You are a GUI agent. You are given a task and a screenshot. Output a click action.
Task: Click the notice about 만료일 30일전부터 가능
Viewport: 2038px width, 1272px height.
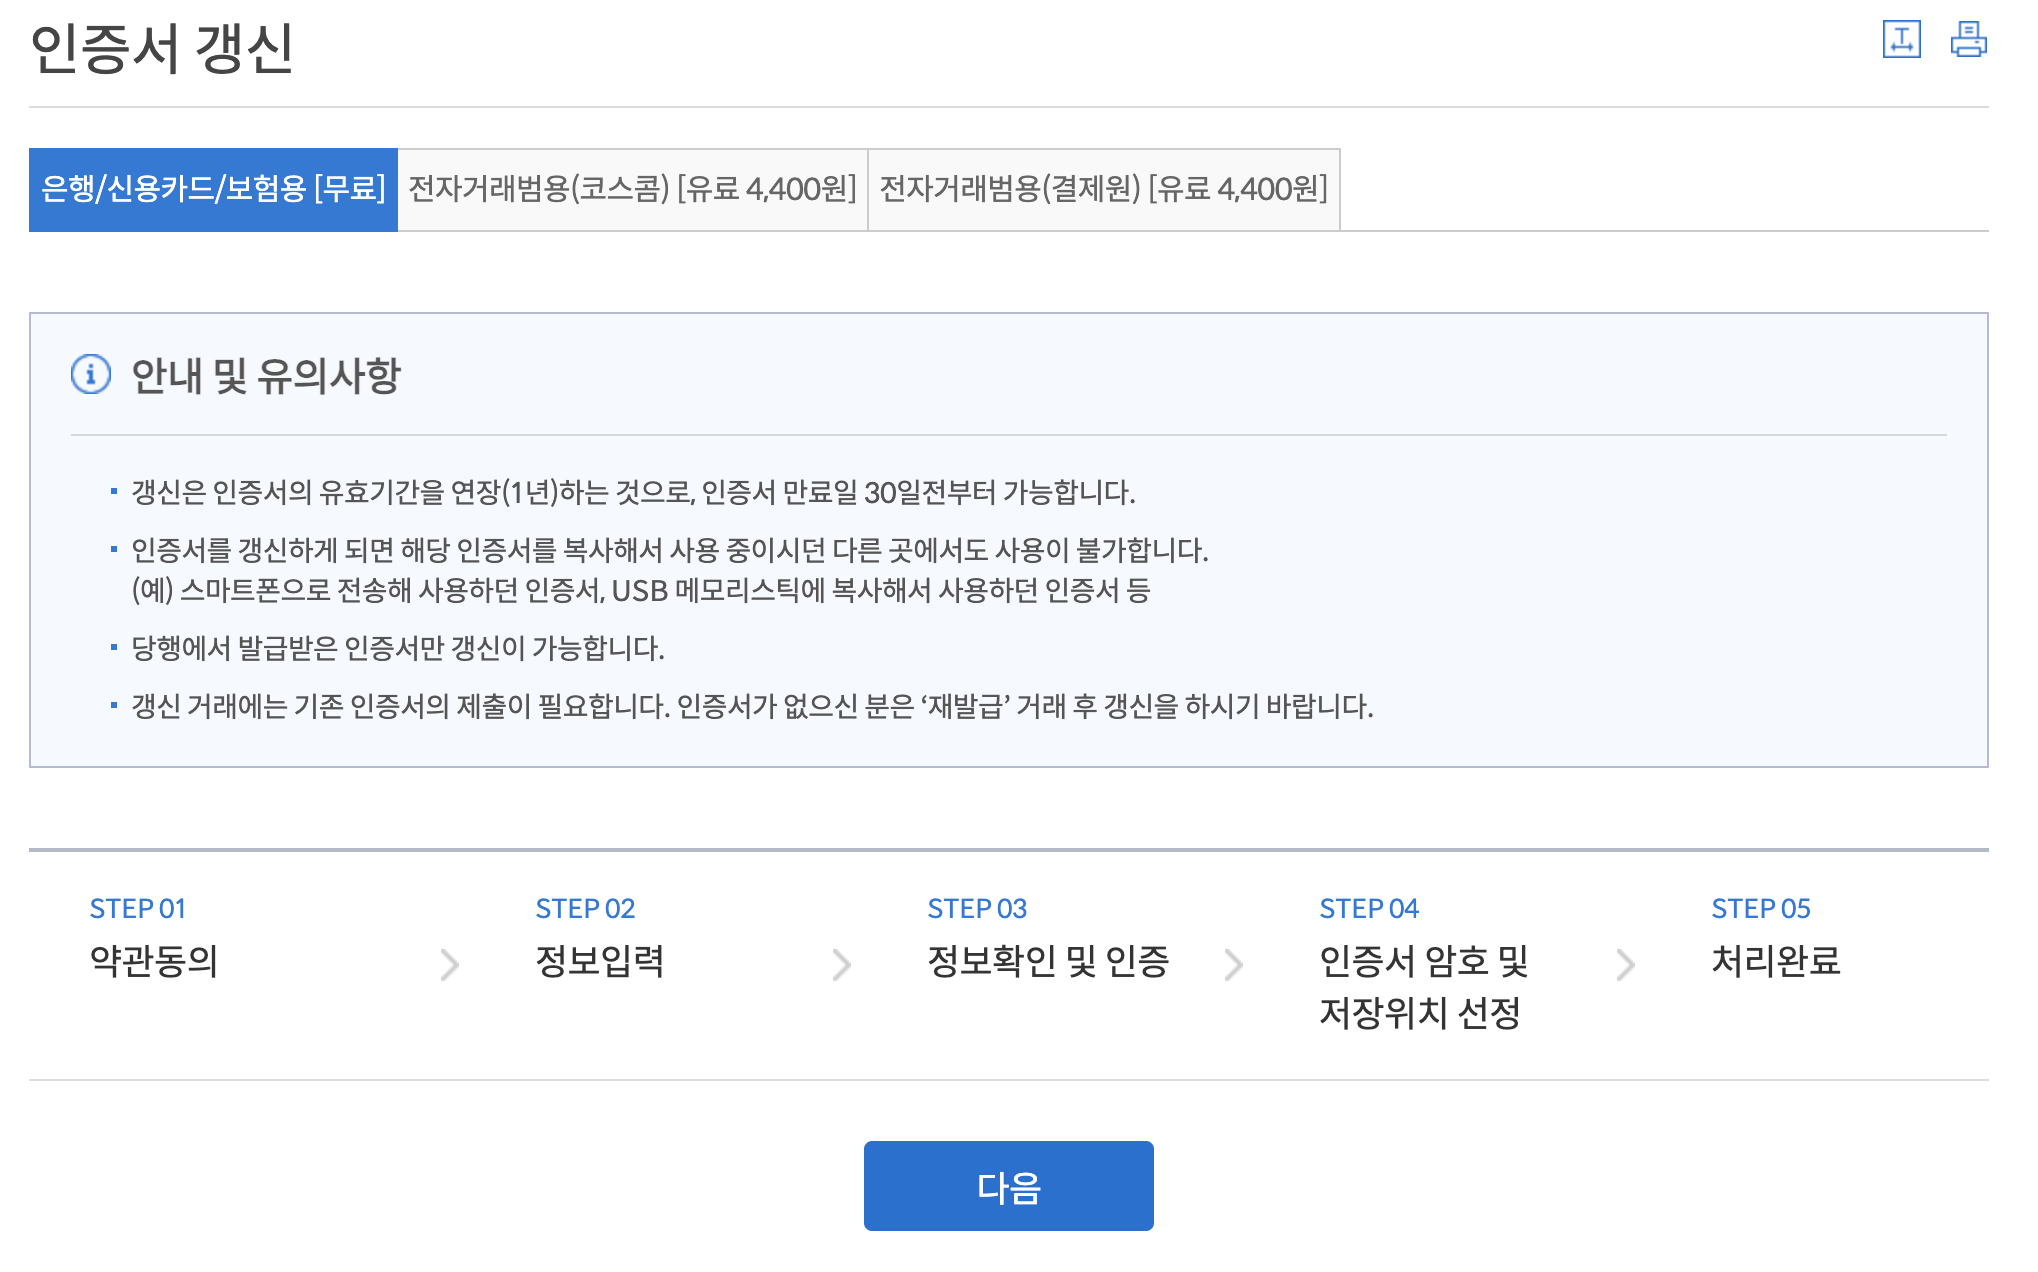point(633,492)
